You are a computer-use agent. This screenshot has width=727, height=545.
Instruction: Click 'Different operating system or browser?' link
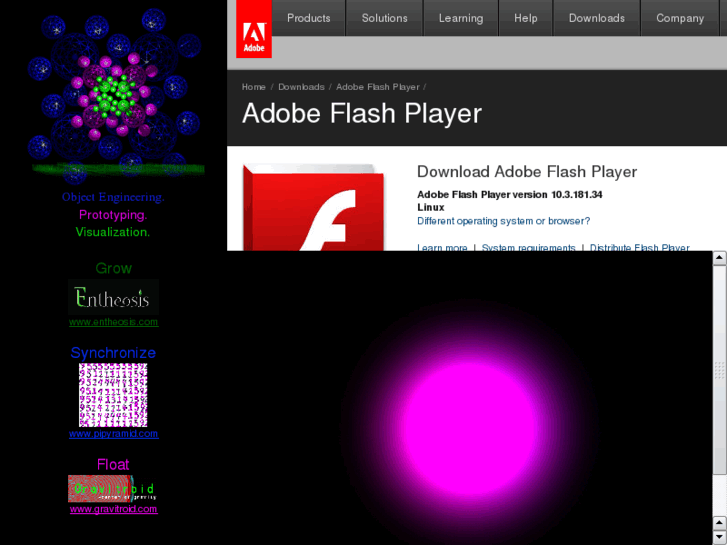pos(504,221)
